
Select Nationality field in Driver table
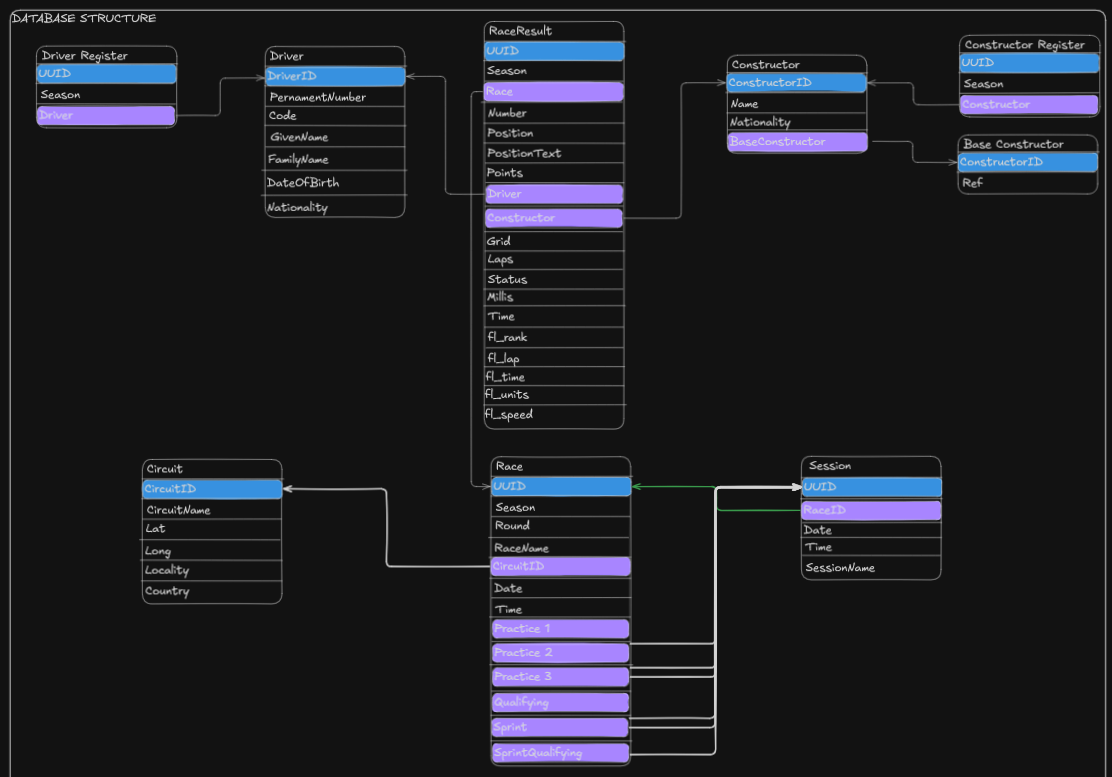tap(335, 206)
